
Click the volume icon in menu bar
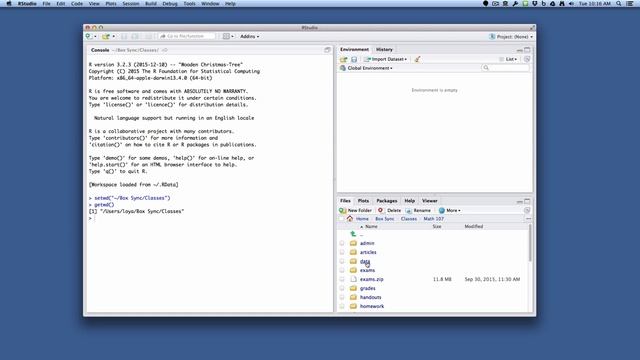click(571, 3)
